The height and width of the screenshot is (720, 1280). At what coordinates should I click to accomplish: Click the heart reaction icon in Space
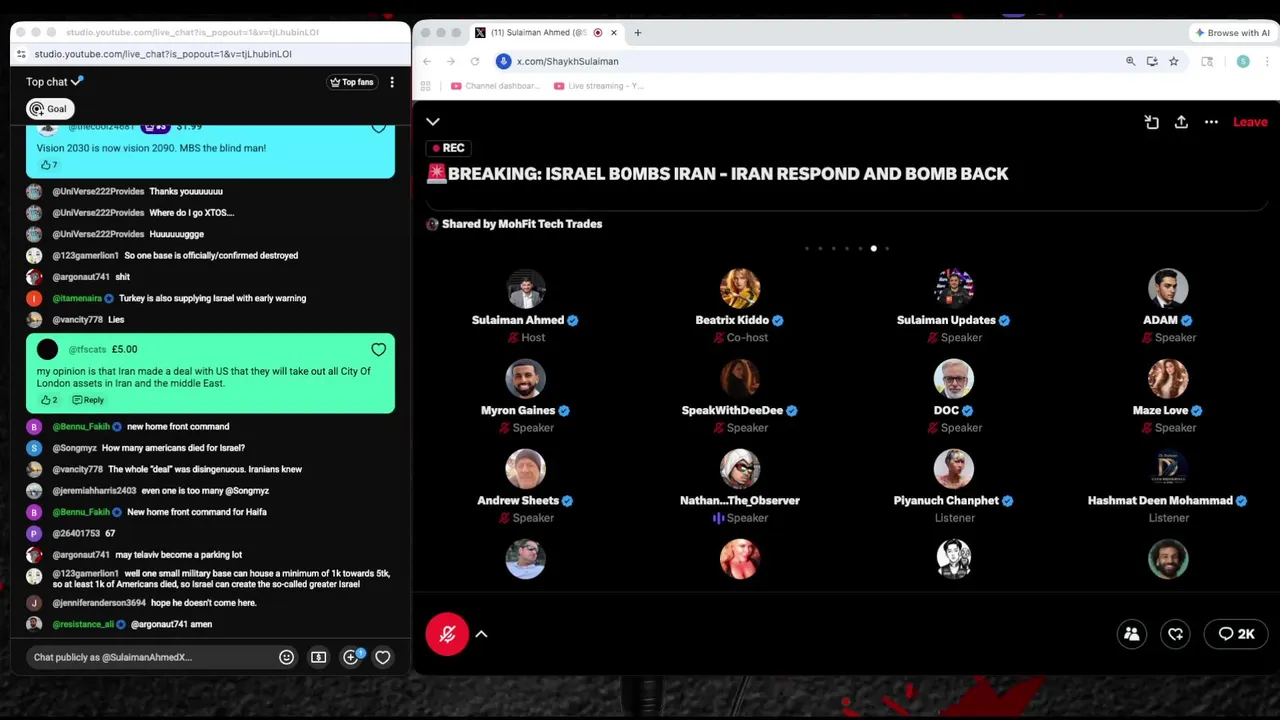pos(1176,634)
